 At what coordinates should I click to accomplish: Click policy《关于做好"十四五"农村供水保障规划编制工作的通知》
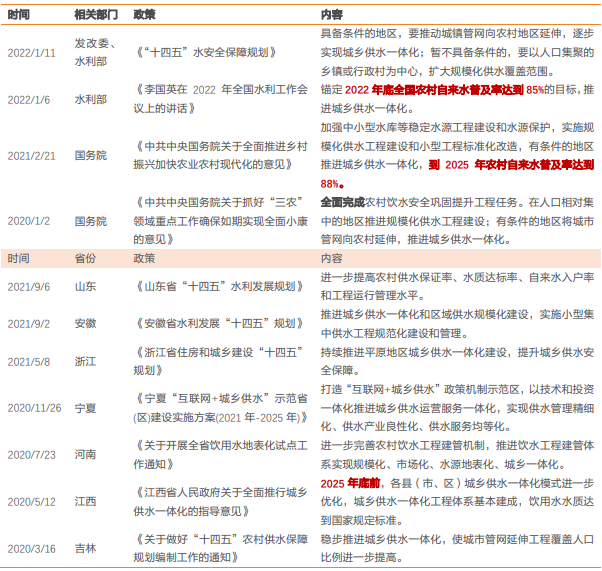pyautogui.click(x=221, y=548)
